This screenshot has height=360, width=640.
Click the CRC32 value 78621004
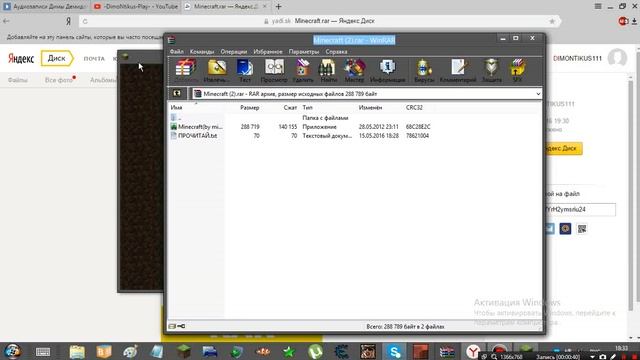click(x=417, y=136)
